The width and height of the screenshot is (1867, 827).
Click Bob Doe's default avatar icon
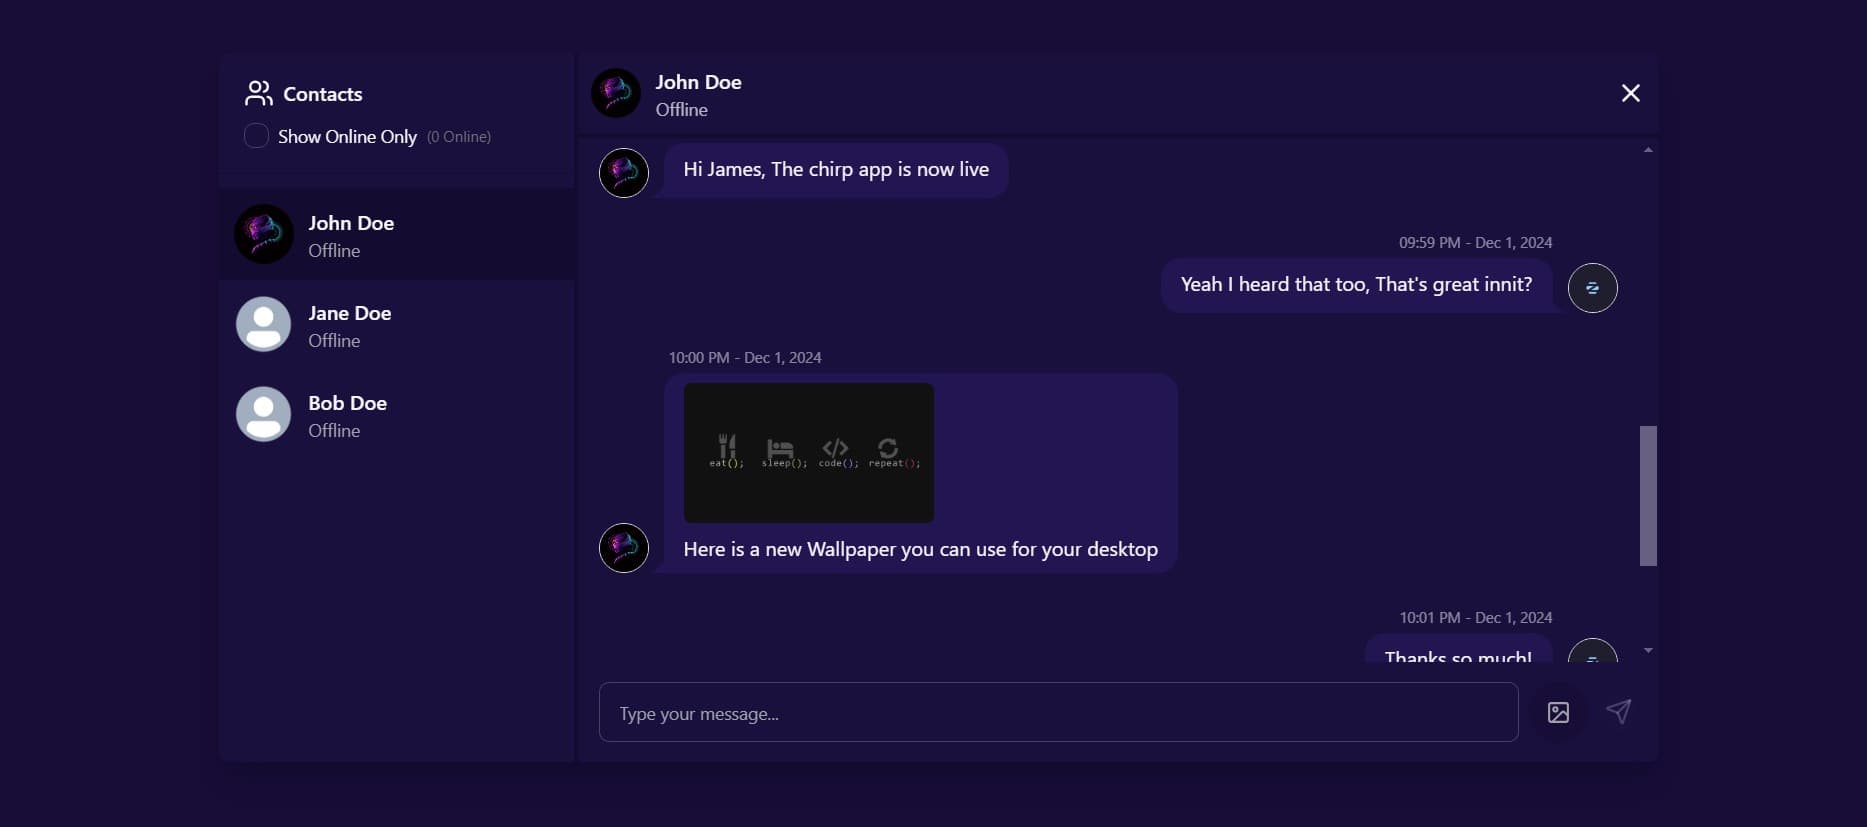263,414
